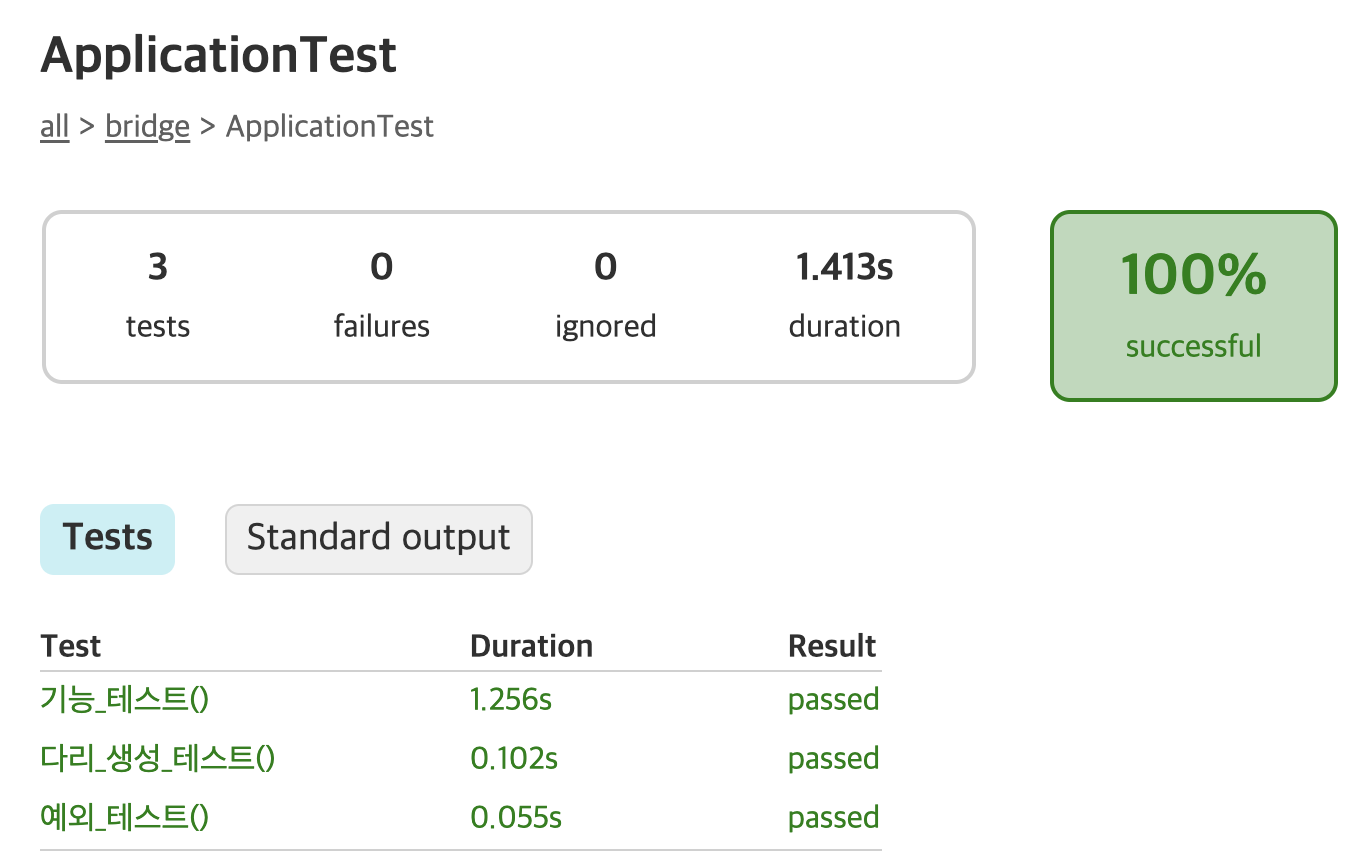This screenshot has height=864, width=1360.
Task: Open the Standard output tab
Action: click(x=378, y=539)
